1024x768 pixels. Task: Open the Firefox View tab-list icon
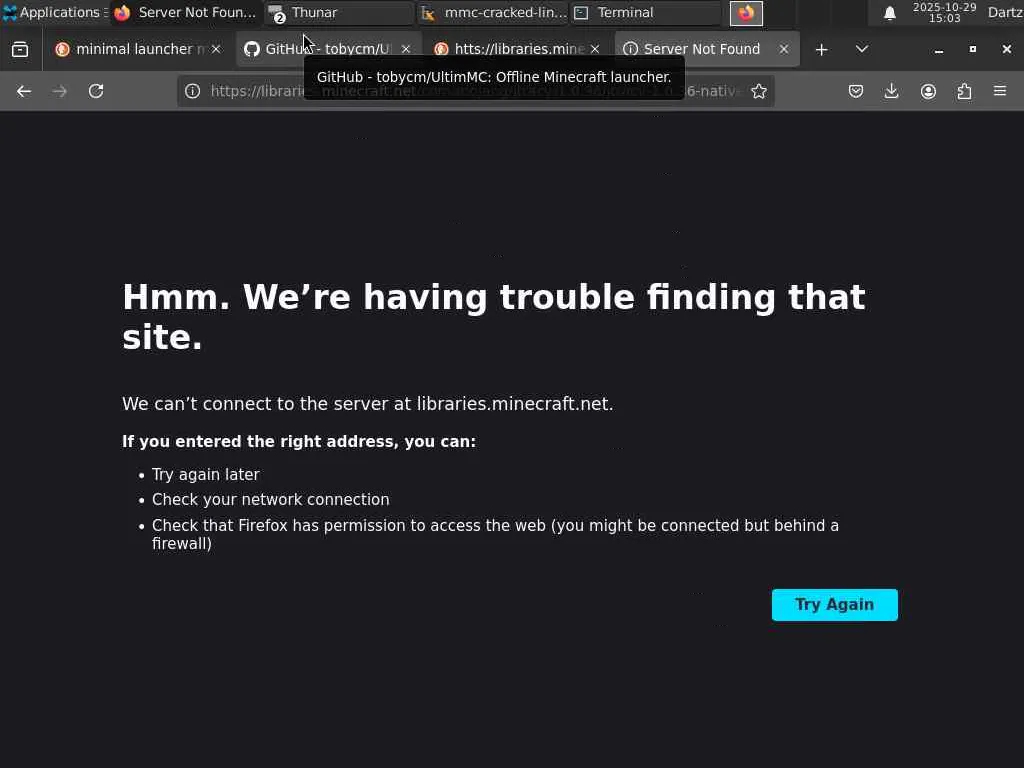[x=20, y=49]
